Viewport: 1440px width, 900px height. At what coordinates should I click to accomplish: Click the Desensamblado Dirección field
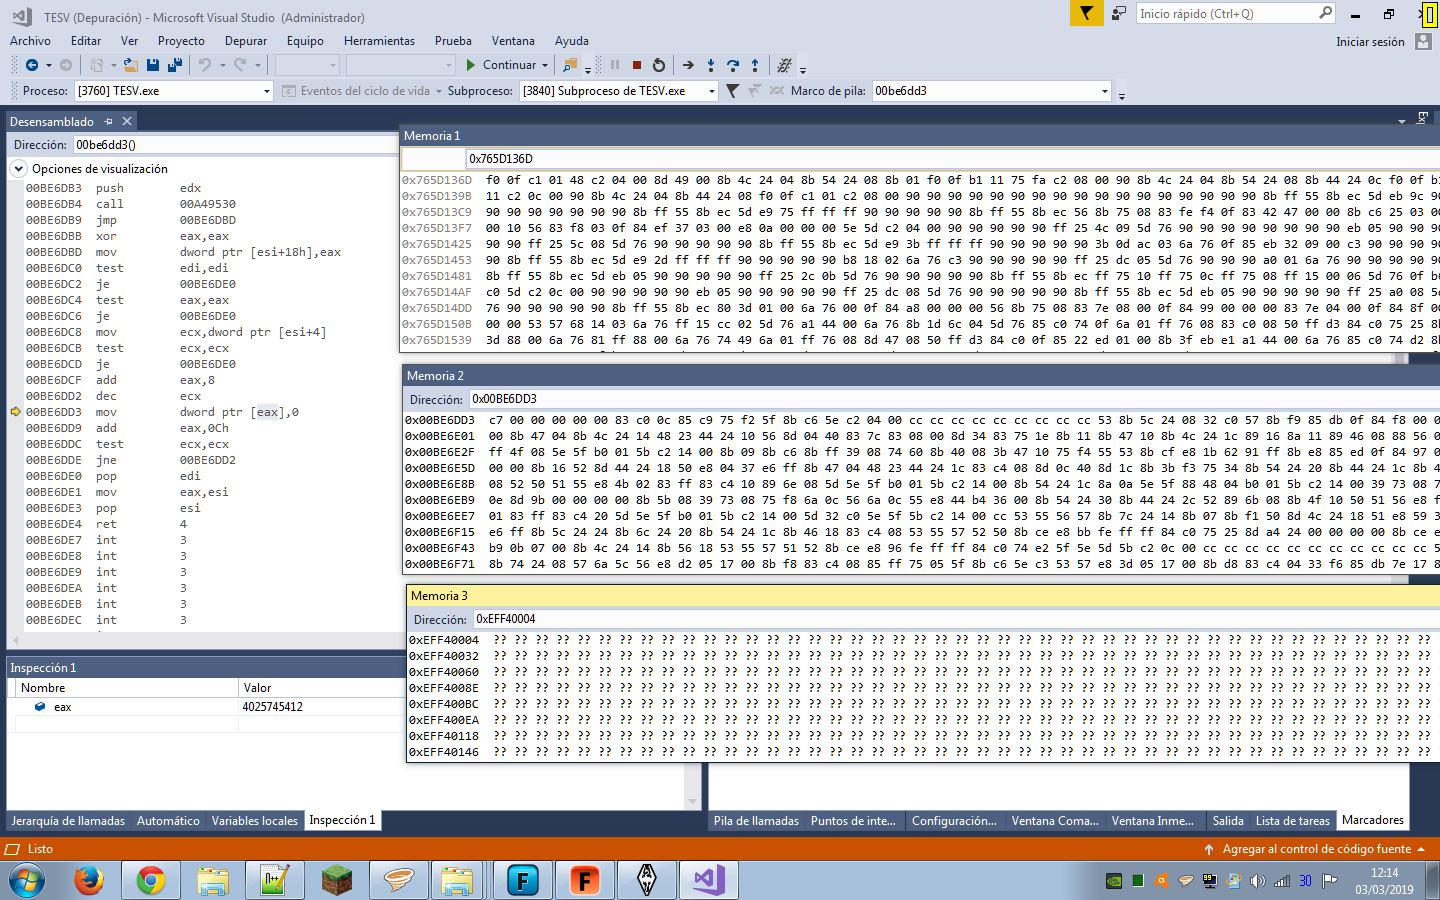235,145
